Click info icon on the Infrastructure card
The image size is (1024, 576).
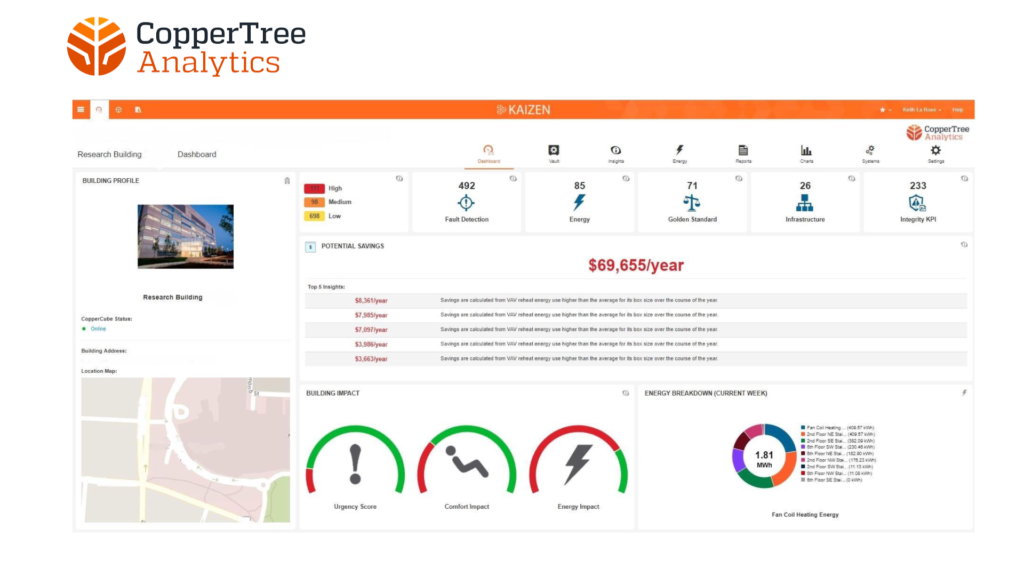coord(852,178)
